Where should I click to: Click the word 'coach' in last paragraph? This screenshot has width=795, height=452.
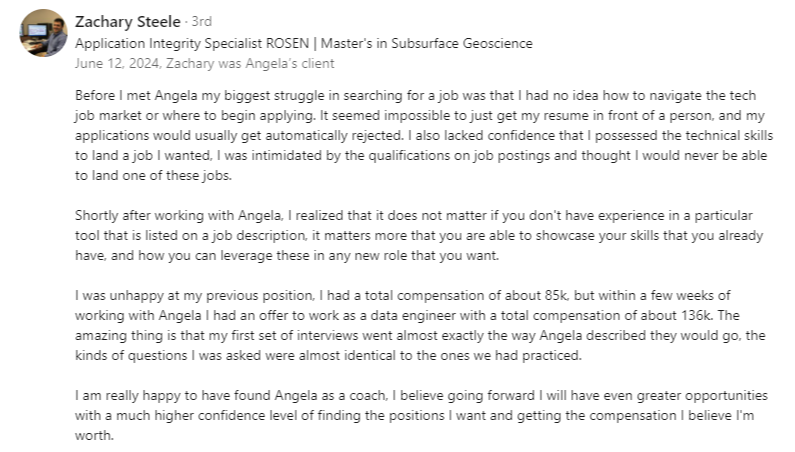[367, 395]
